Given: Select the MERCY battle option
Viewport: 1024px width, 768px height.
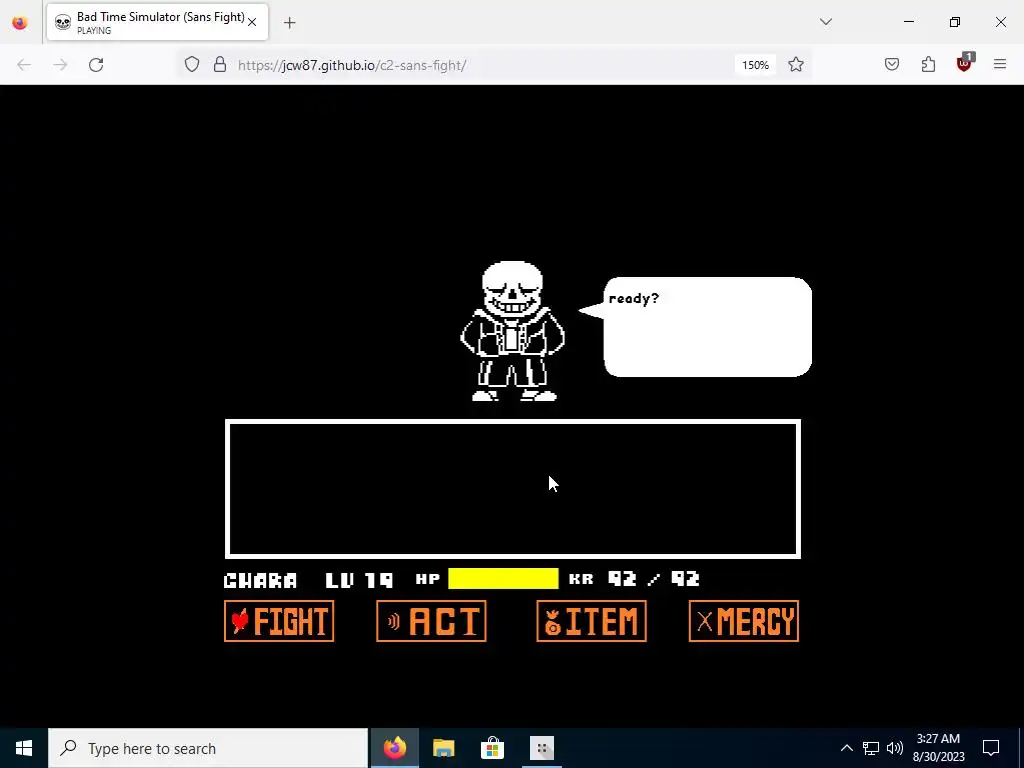Looking at the screenshot, I should coord(743,621).
